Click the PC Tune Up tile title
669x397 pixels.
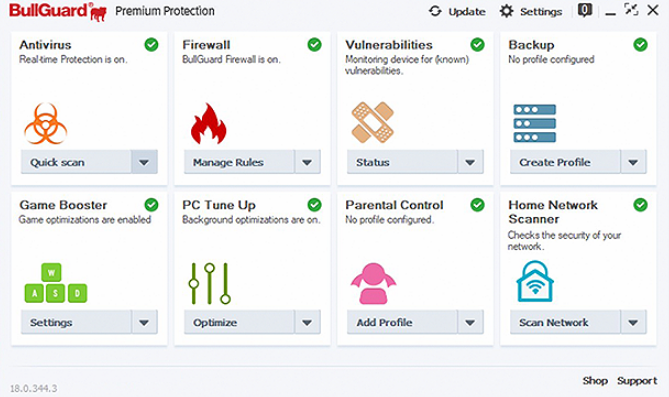pos(219,205)
